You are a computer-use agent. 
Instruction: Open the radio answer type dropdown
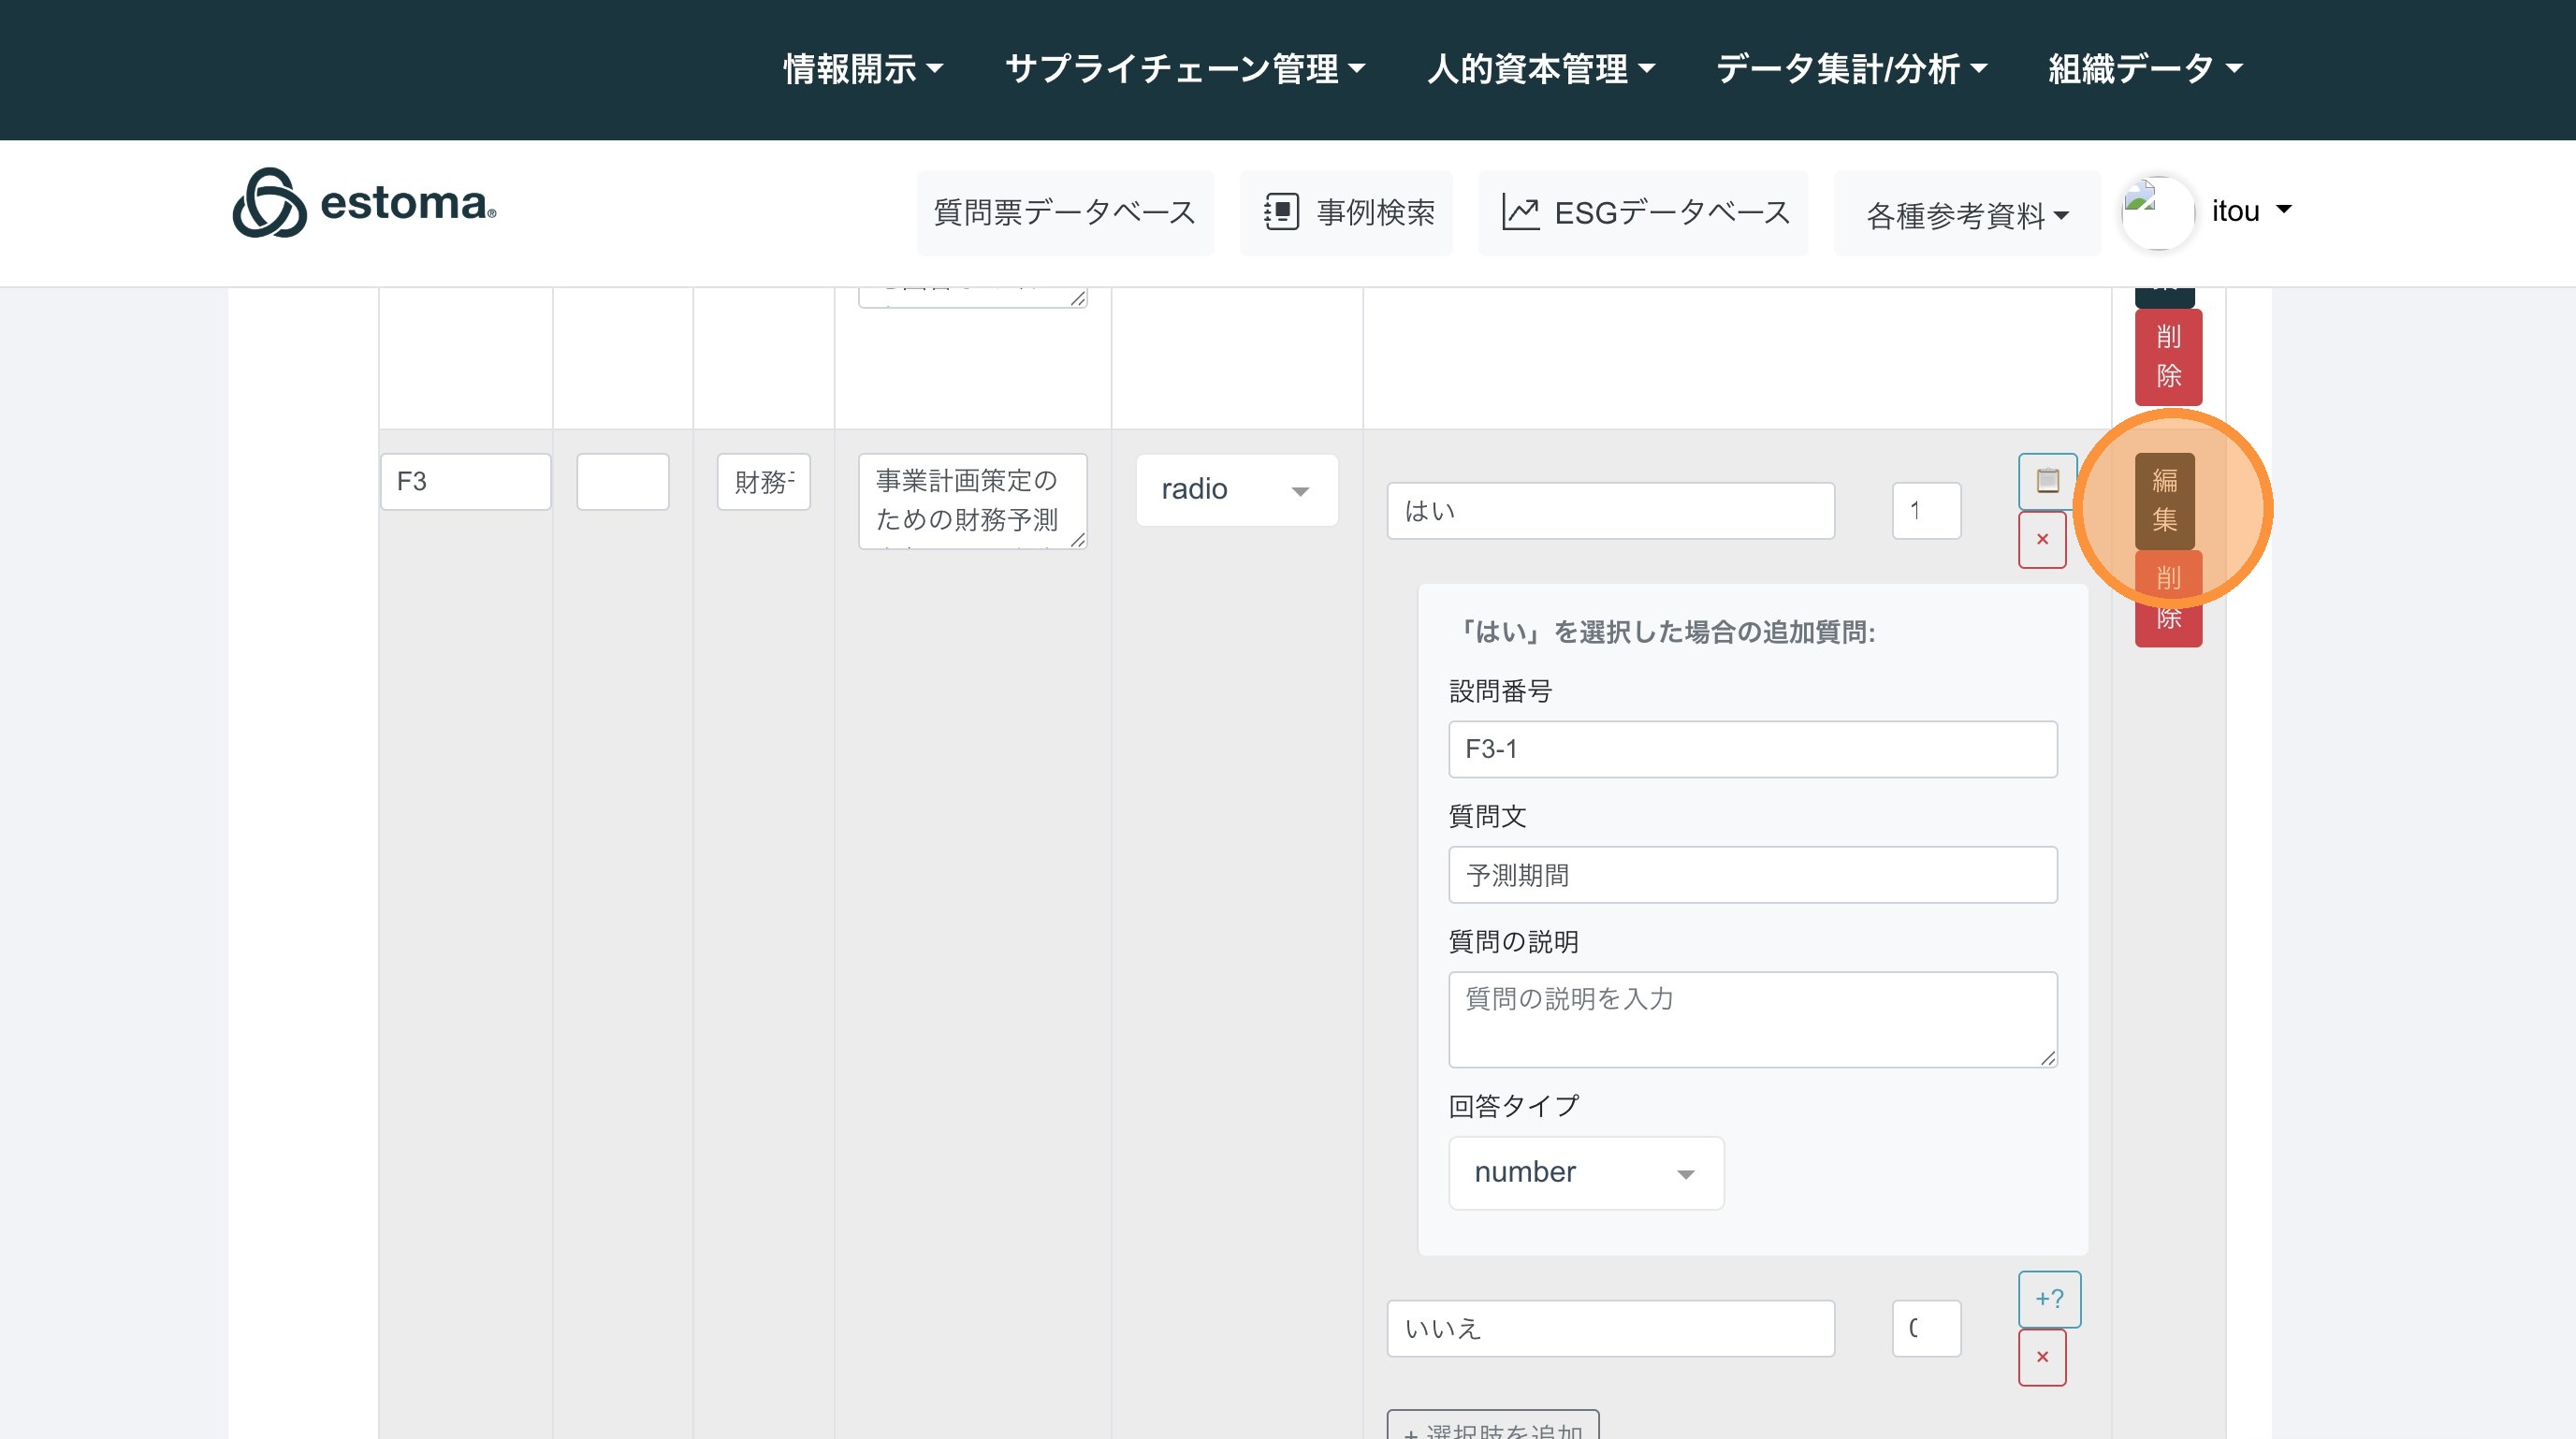[x=1236, y=490]
